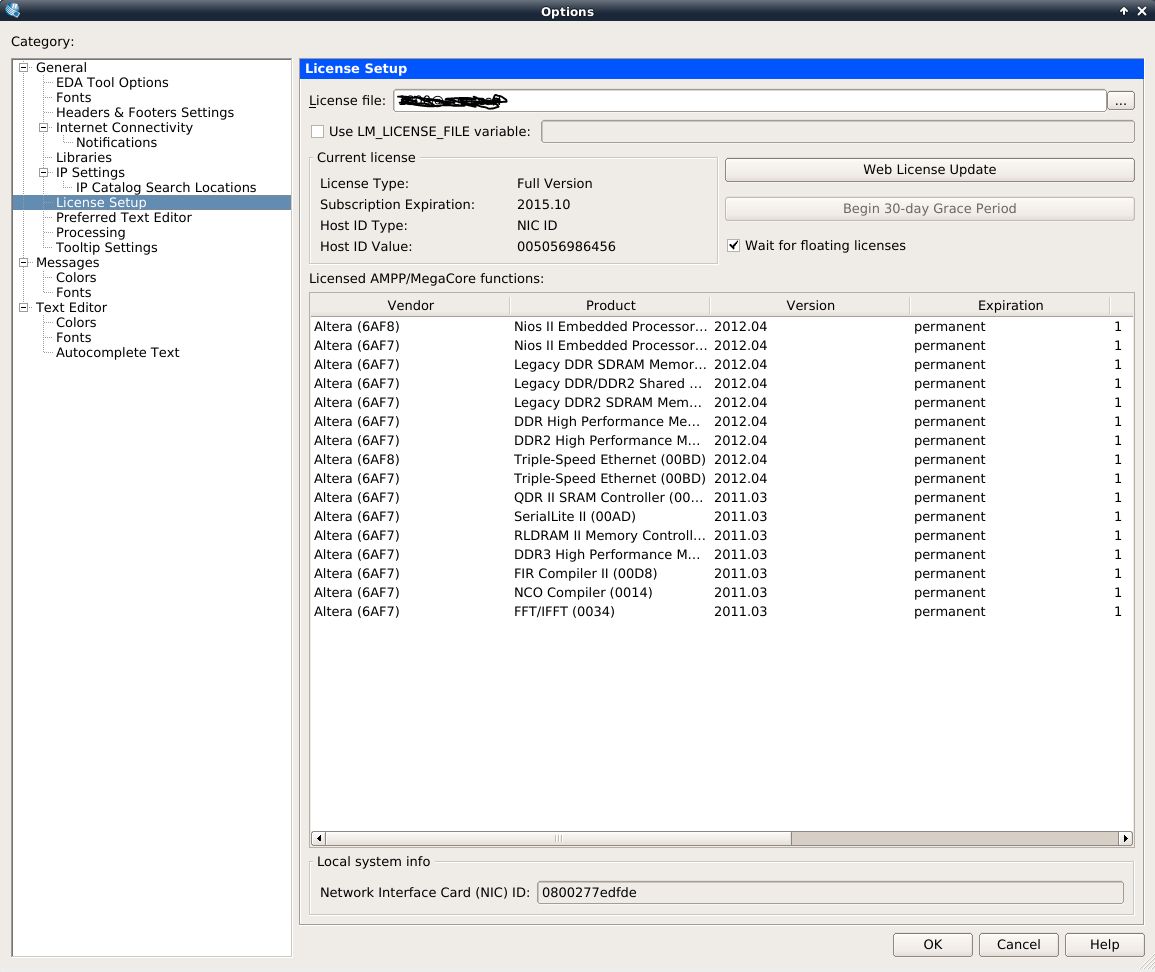
Task: Collapse the General category tree node
Action: [x=24, y=68]
